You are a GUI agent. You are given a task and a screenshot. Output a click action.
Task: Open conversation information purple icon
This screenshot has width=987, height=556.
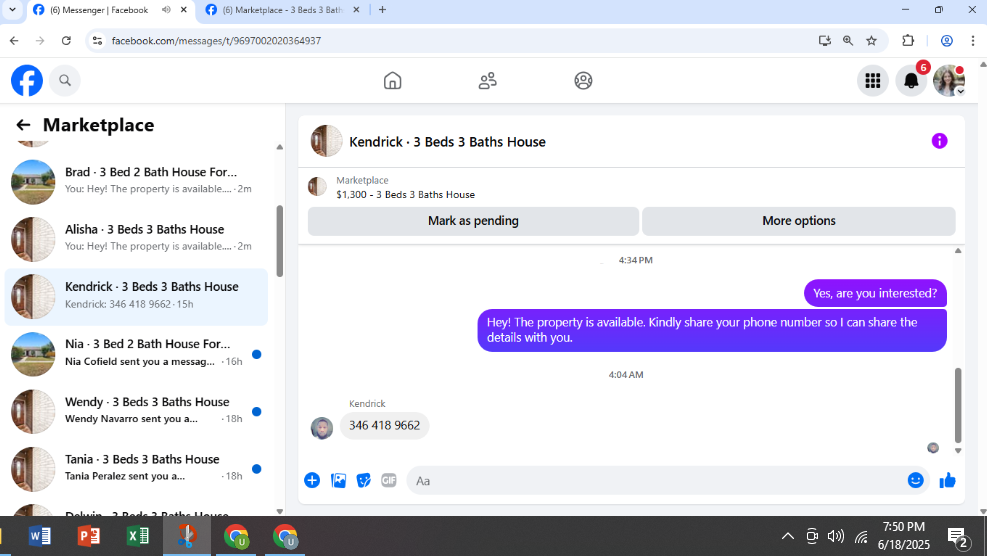coord(939,141)
